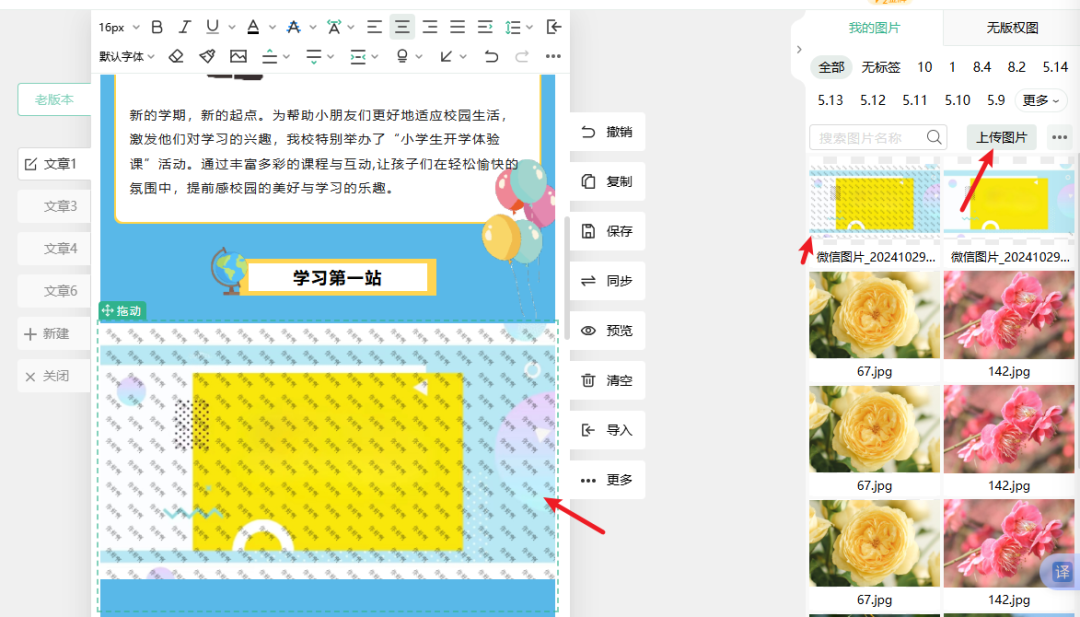Expand the 更多 tags dropdown
Viewport: 1080px width, 617px height.
click(x=1041, y=100)
